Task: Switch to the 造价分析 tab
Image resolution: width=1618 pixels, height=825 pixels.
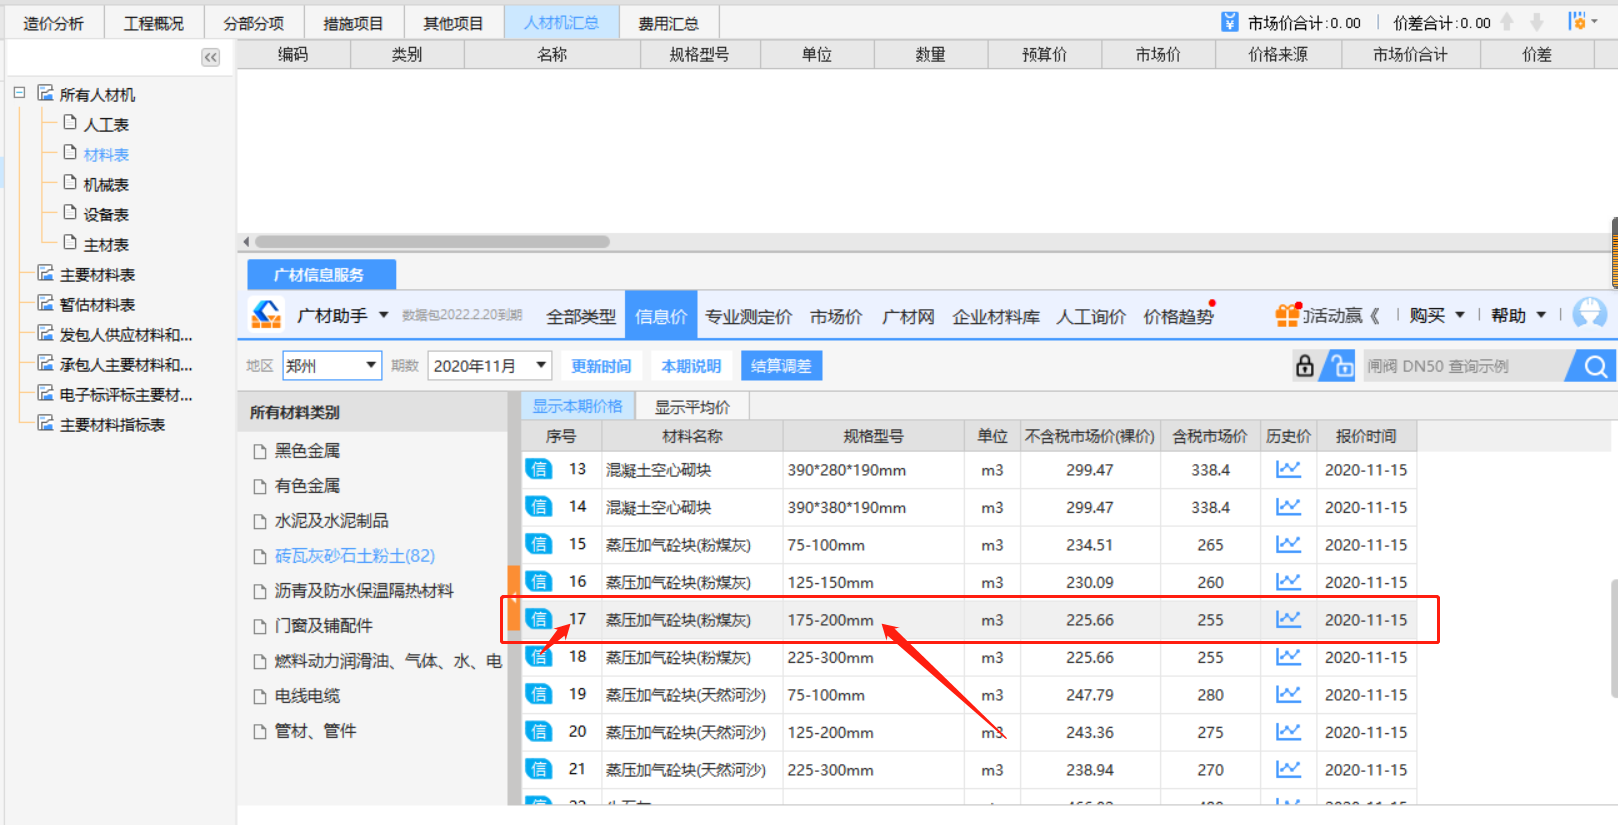Action: click(54, 23)
